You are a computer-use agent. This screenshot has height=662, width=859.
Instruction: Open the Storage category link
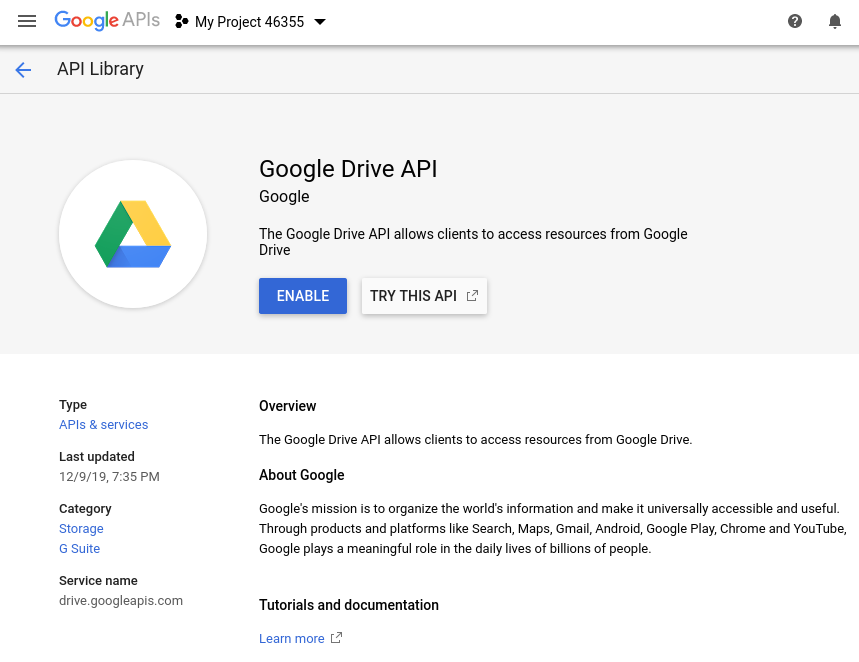81,529
